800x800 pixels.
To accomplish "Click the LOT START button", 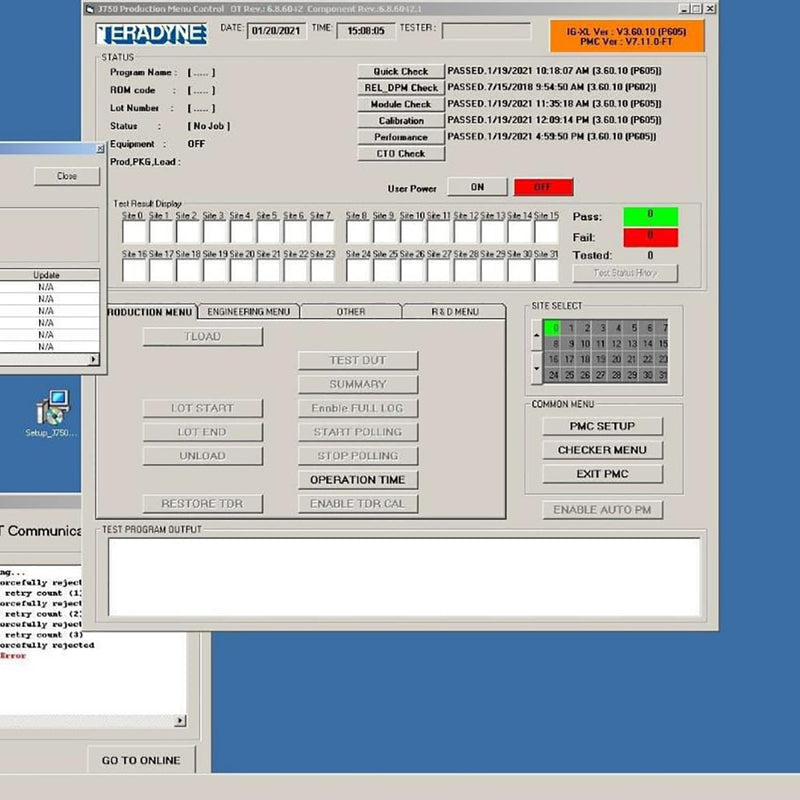I will tap(203, 408).
